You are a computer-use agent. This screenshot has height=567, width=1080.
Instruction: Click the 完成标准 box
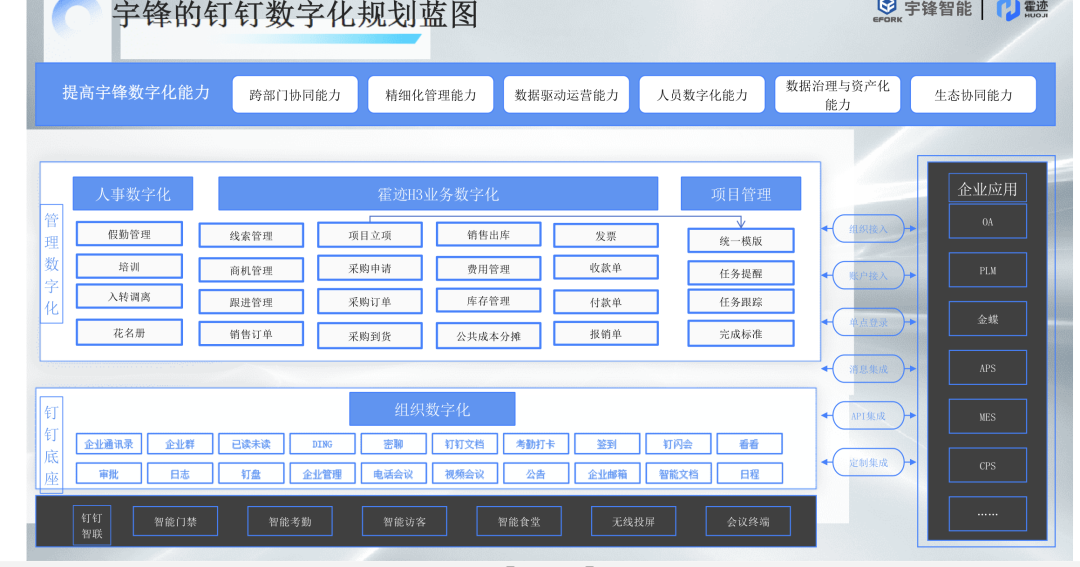pyautogui.click(x=741, y=334)
